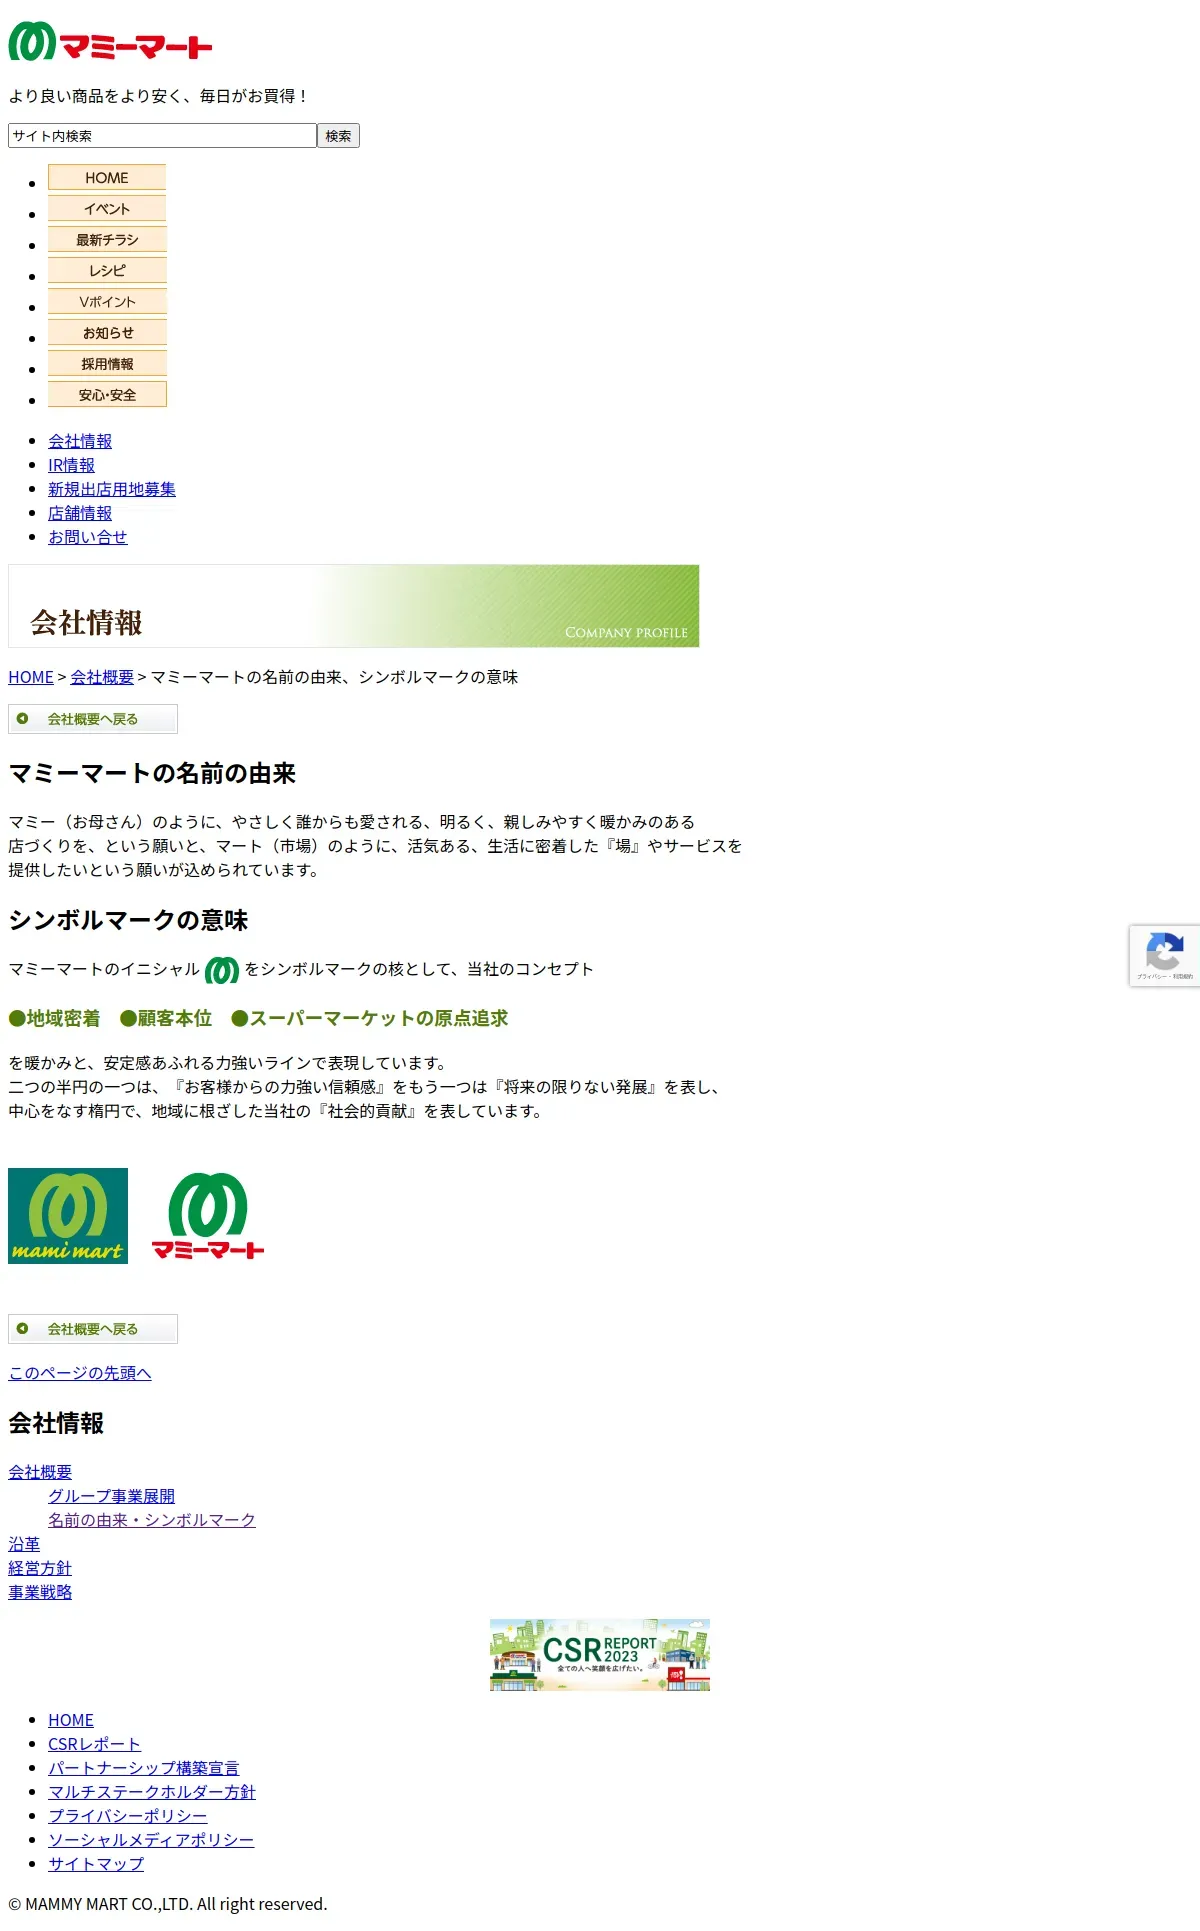The image size is (1200, 1931).
Task: Click the 検索 search button
Action: [338, 136]
